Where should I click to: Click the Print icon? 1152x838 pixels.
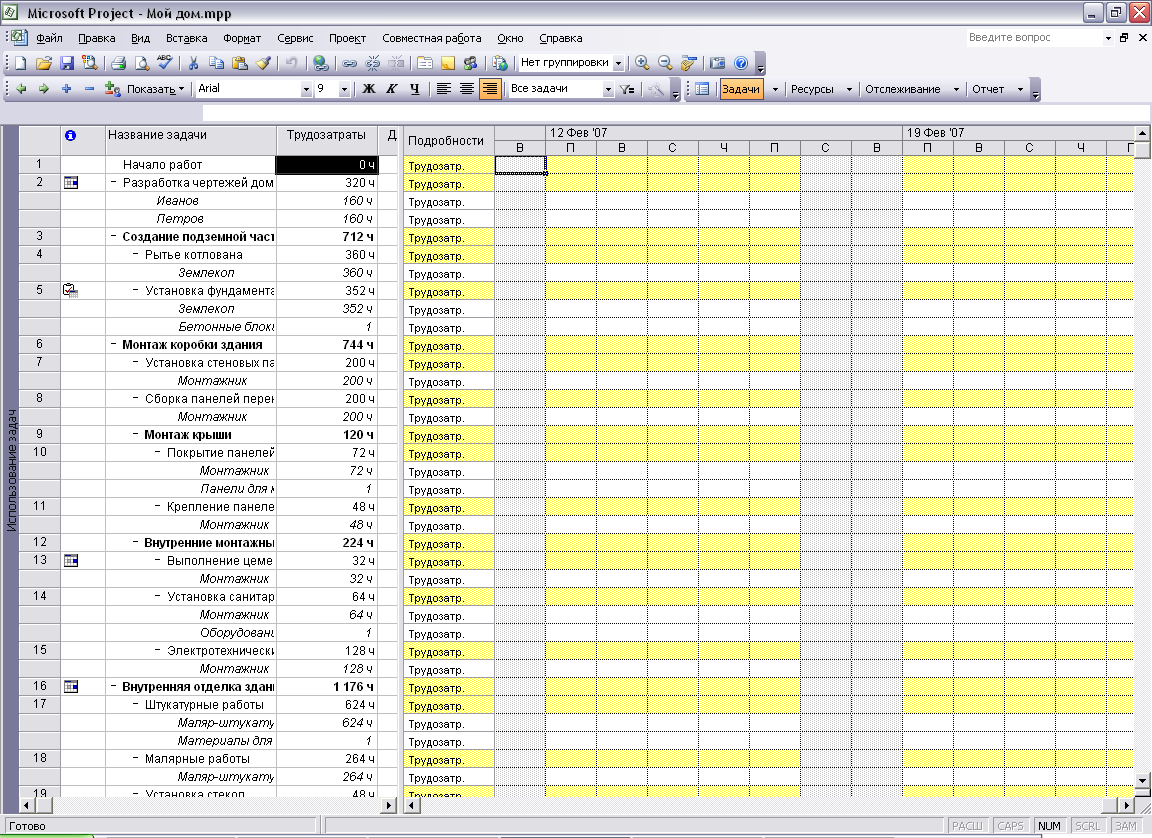click(x=118, y=63)
